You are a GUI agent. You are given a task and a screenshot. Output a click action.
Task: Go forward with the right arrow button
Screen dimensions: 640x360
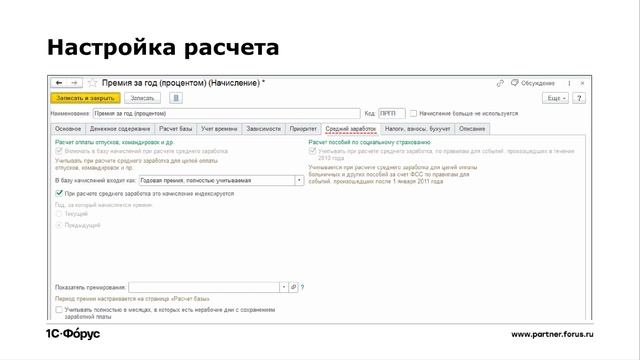(74, 83)
